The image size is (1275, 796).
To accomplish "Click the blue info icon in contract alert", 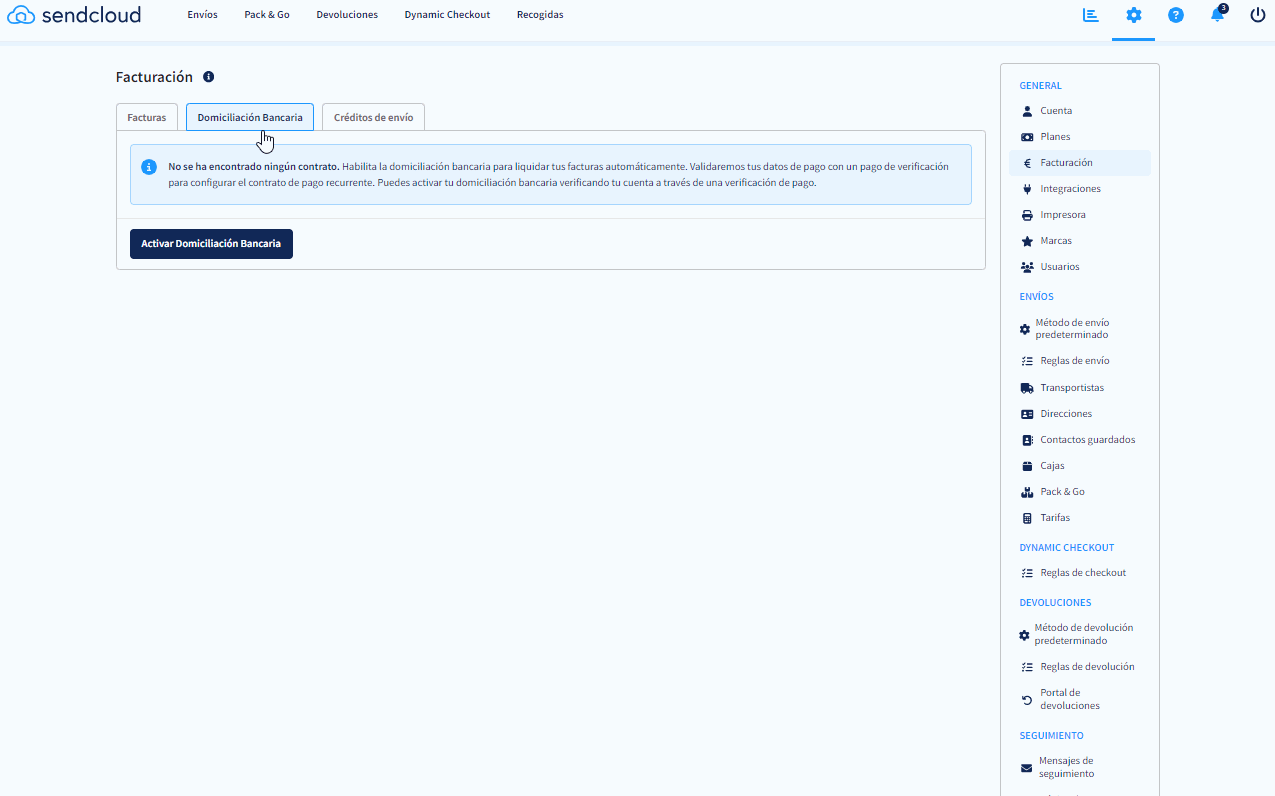I will [149, 167].
